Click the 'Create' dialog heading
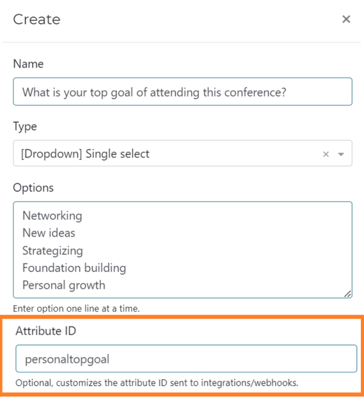This screenshot has height=410, width=364. 37,19
